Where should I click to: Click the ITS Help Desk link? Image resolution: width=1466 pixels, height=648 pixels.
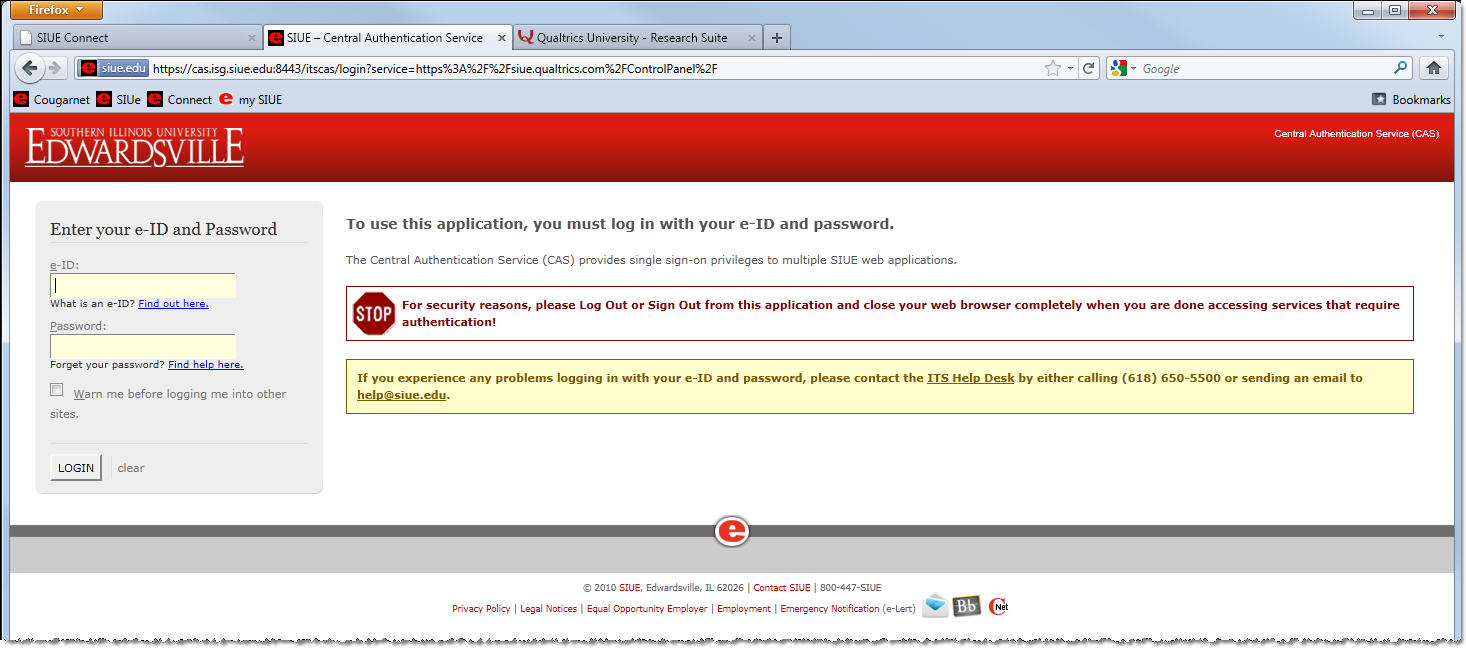click(x=970, y=378)
